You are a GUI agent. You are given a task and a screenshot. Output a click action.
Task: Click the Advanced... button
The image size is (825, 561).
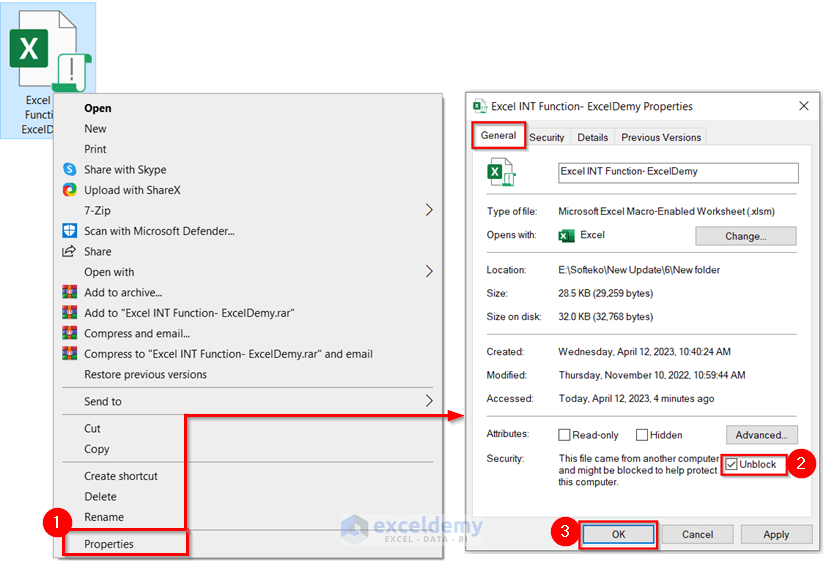[761, 435]
